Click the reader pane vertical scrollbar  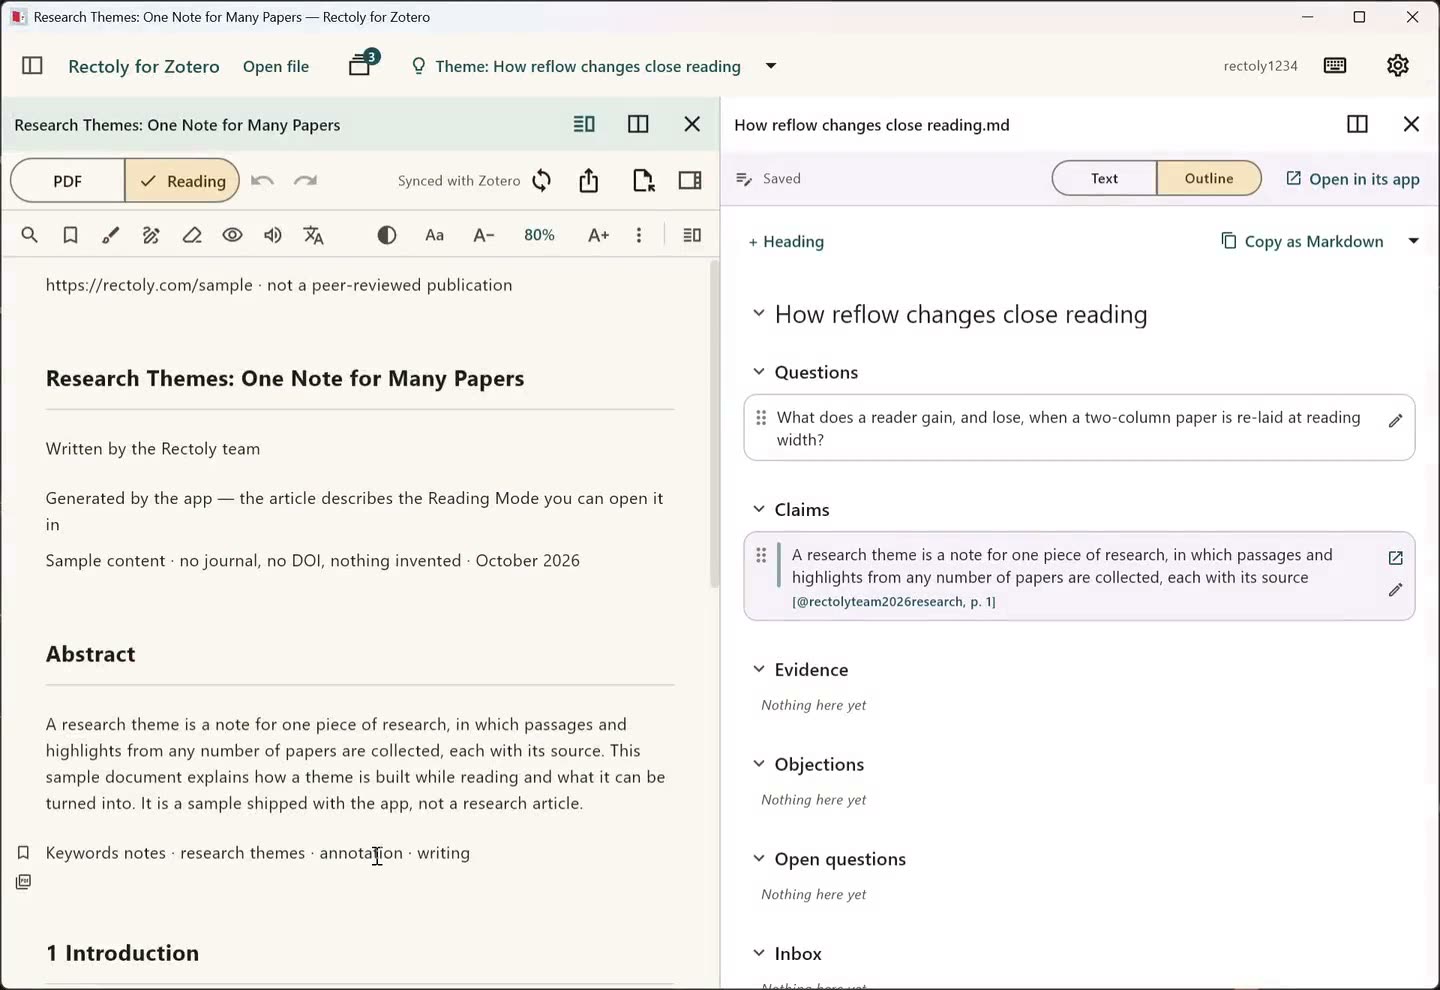pos(714,424)
